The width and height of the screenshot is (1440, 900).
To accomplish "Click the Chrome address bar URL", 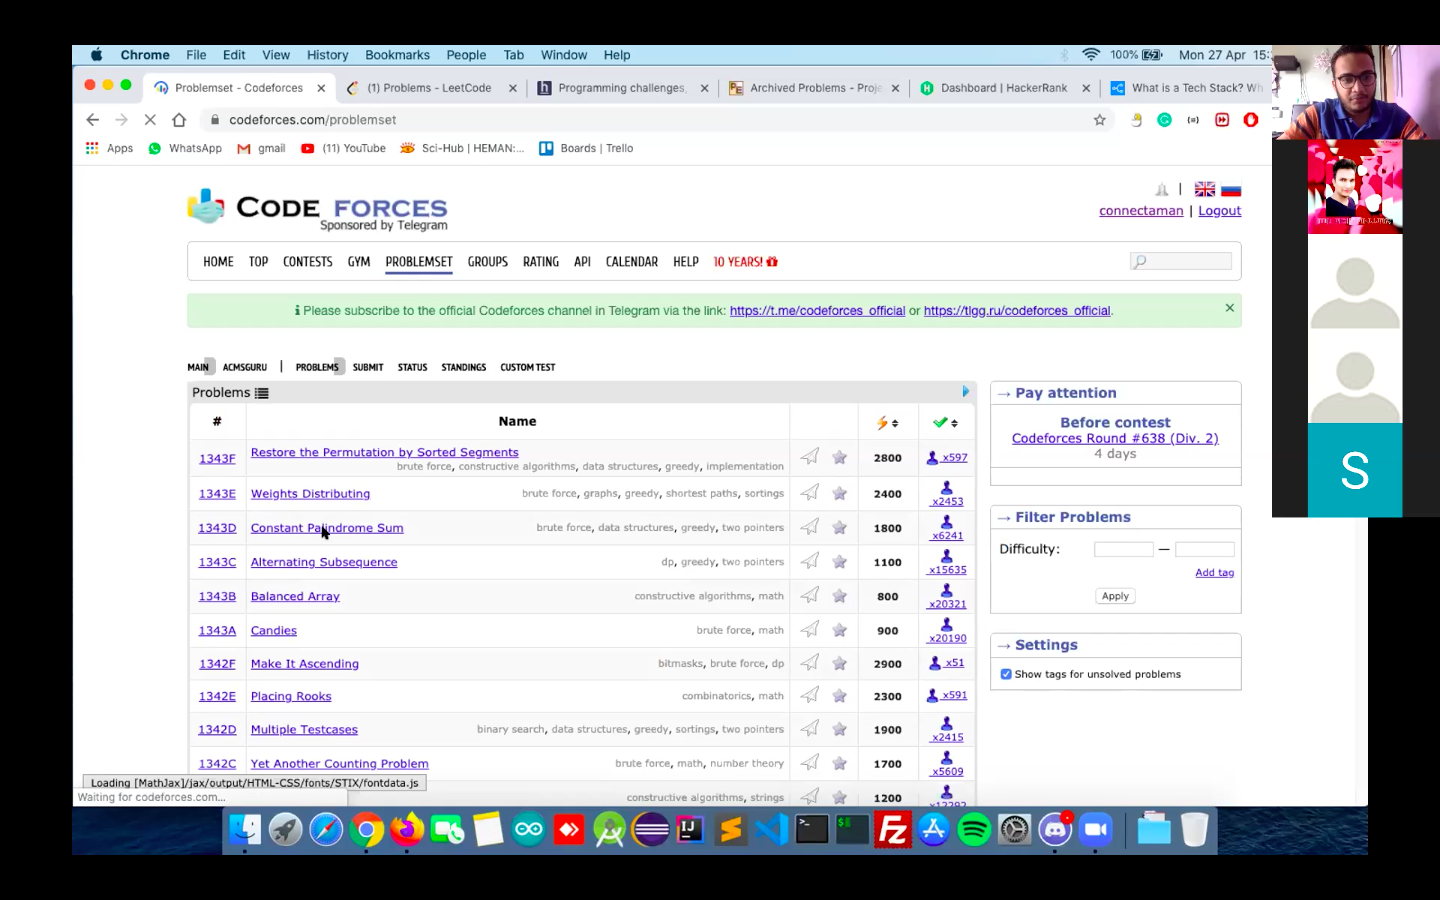I will pos(313,120).
